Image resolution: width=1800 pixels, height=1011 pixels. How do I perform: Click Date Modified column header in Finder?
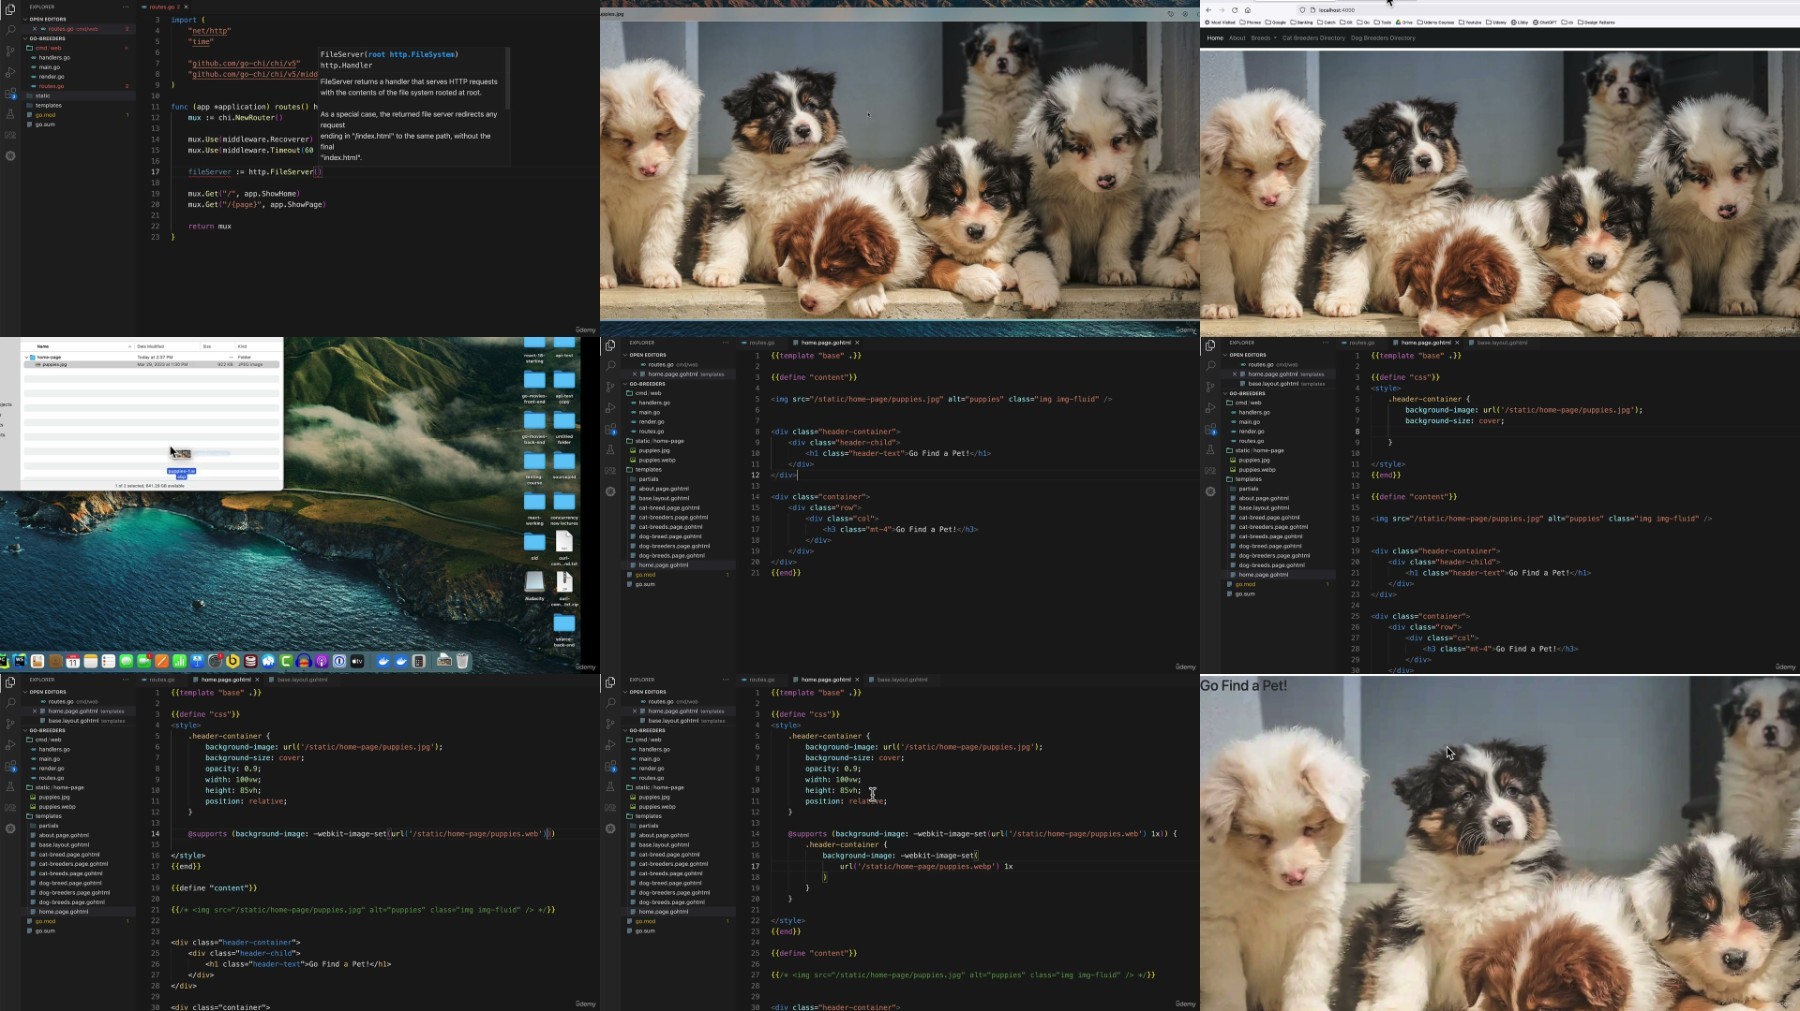click(x=150, y=346)
